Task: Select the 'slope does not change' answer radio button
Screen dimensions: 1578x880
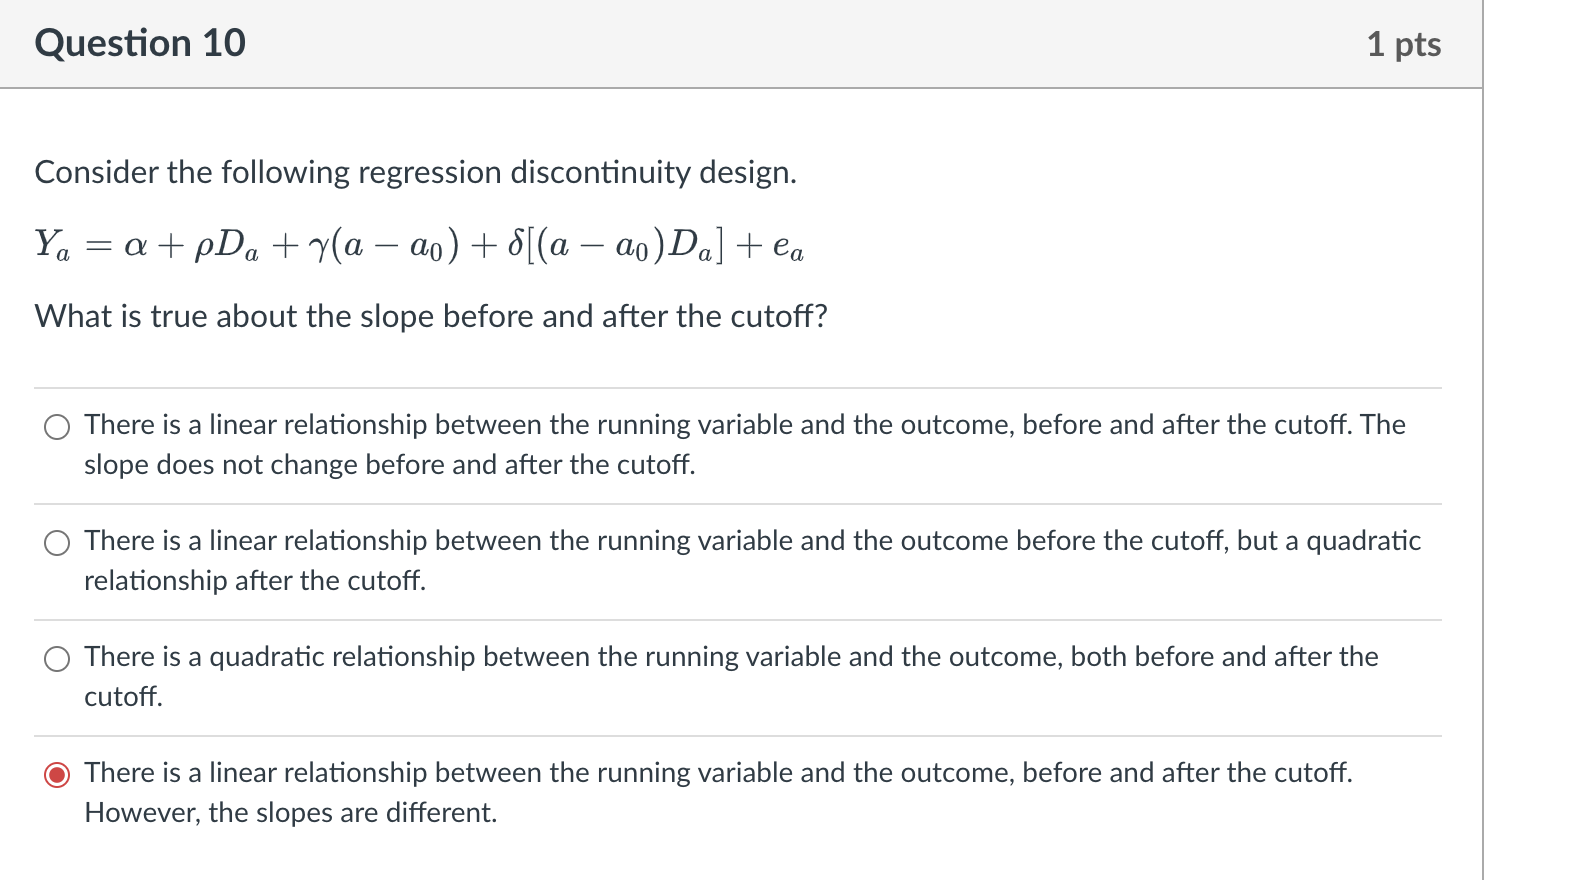Action: [x=57, y=428]
